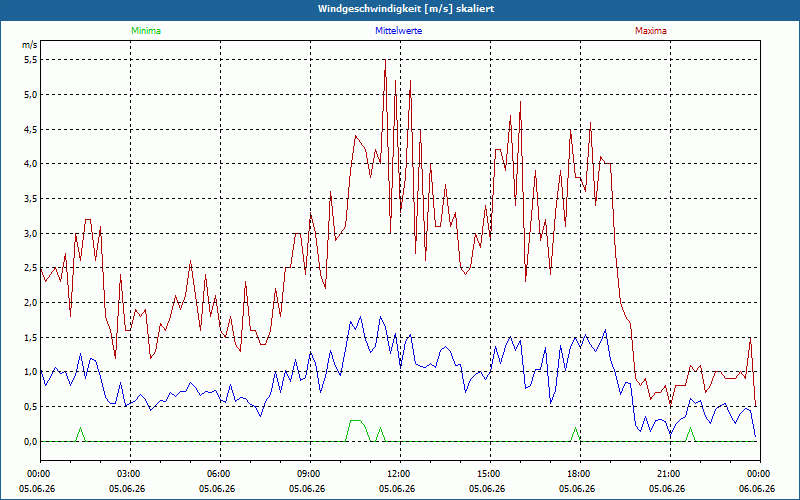The width and height of the screenshot is (800, 500).
Task: Click the 15:00 time axis label
Action: pos(490,474)
